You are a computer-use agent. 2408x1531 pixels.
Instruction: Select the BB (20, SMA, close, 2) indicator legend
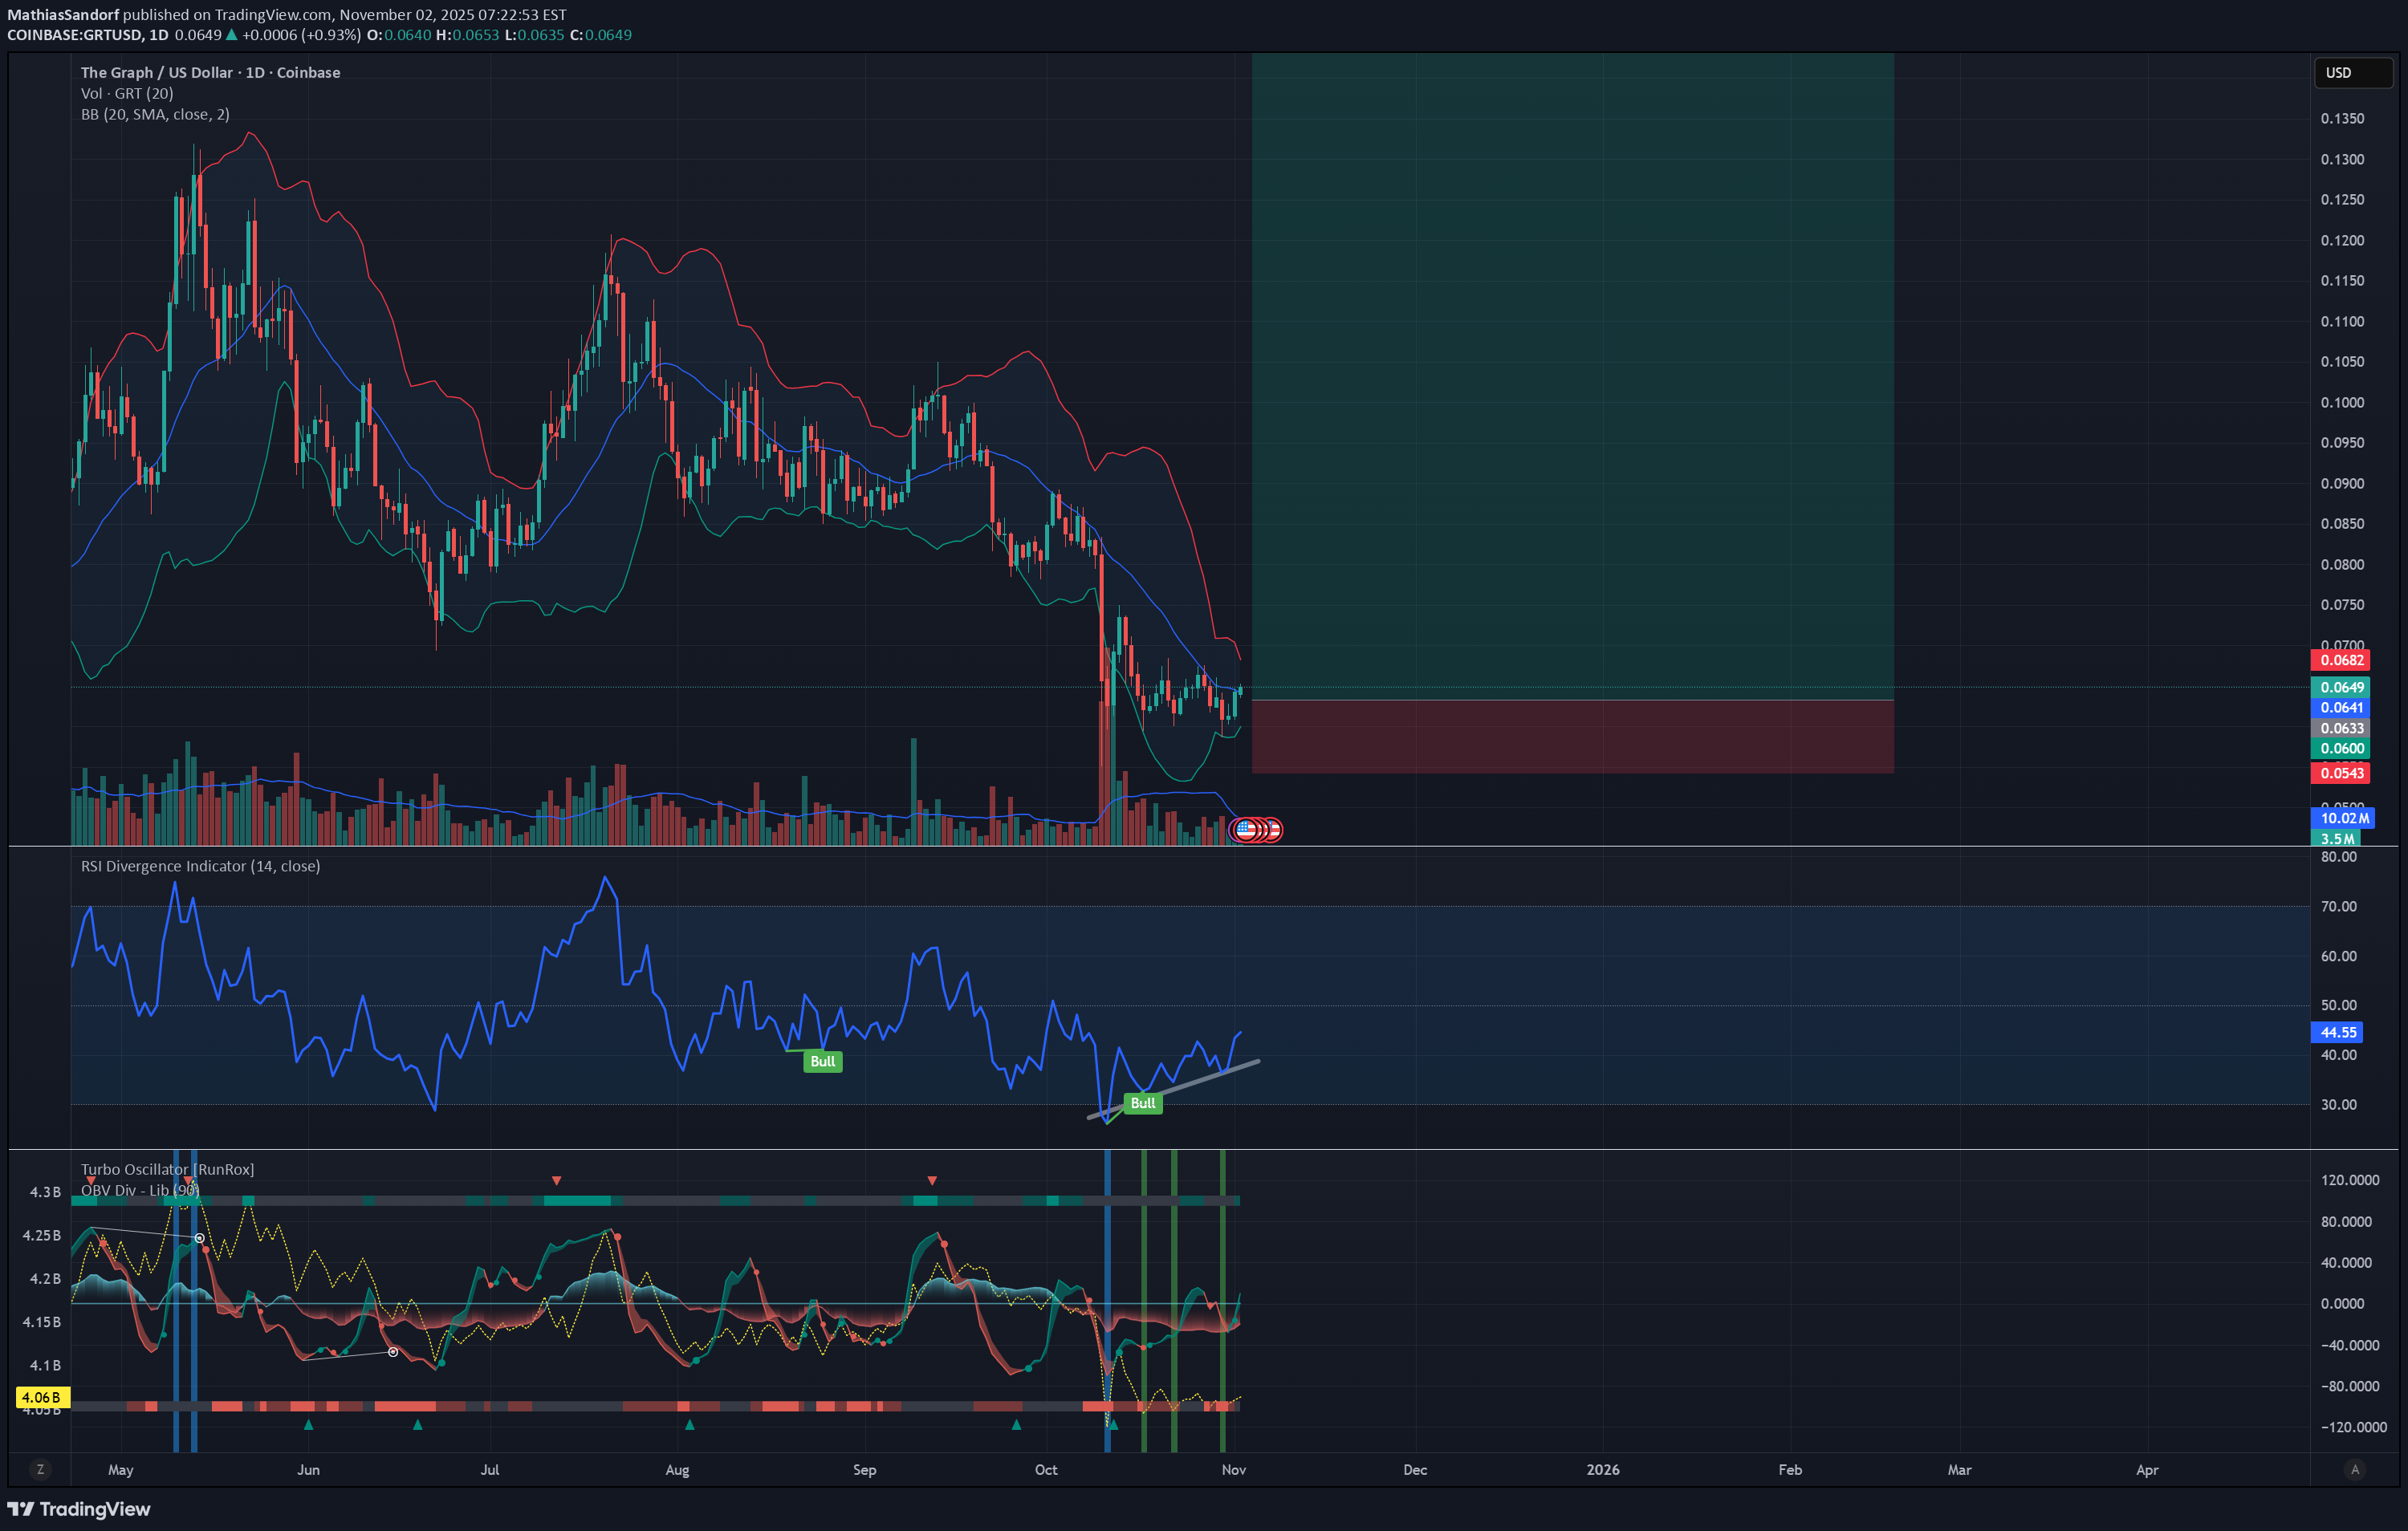pos(155,114)
